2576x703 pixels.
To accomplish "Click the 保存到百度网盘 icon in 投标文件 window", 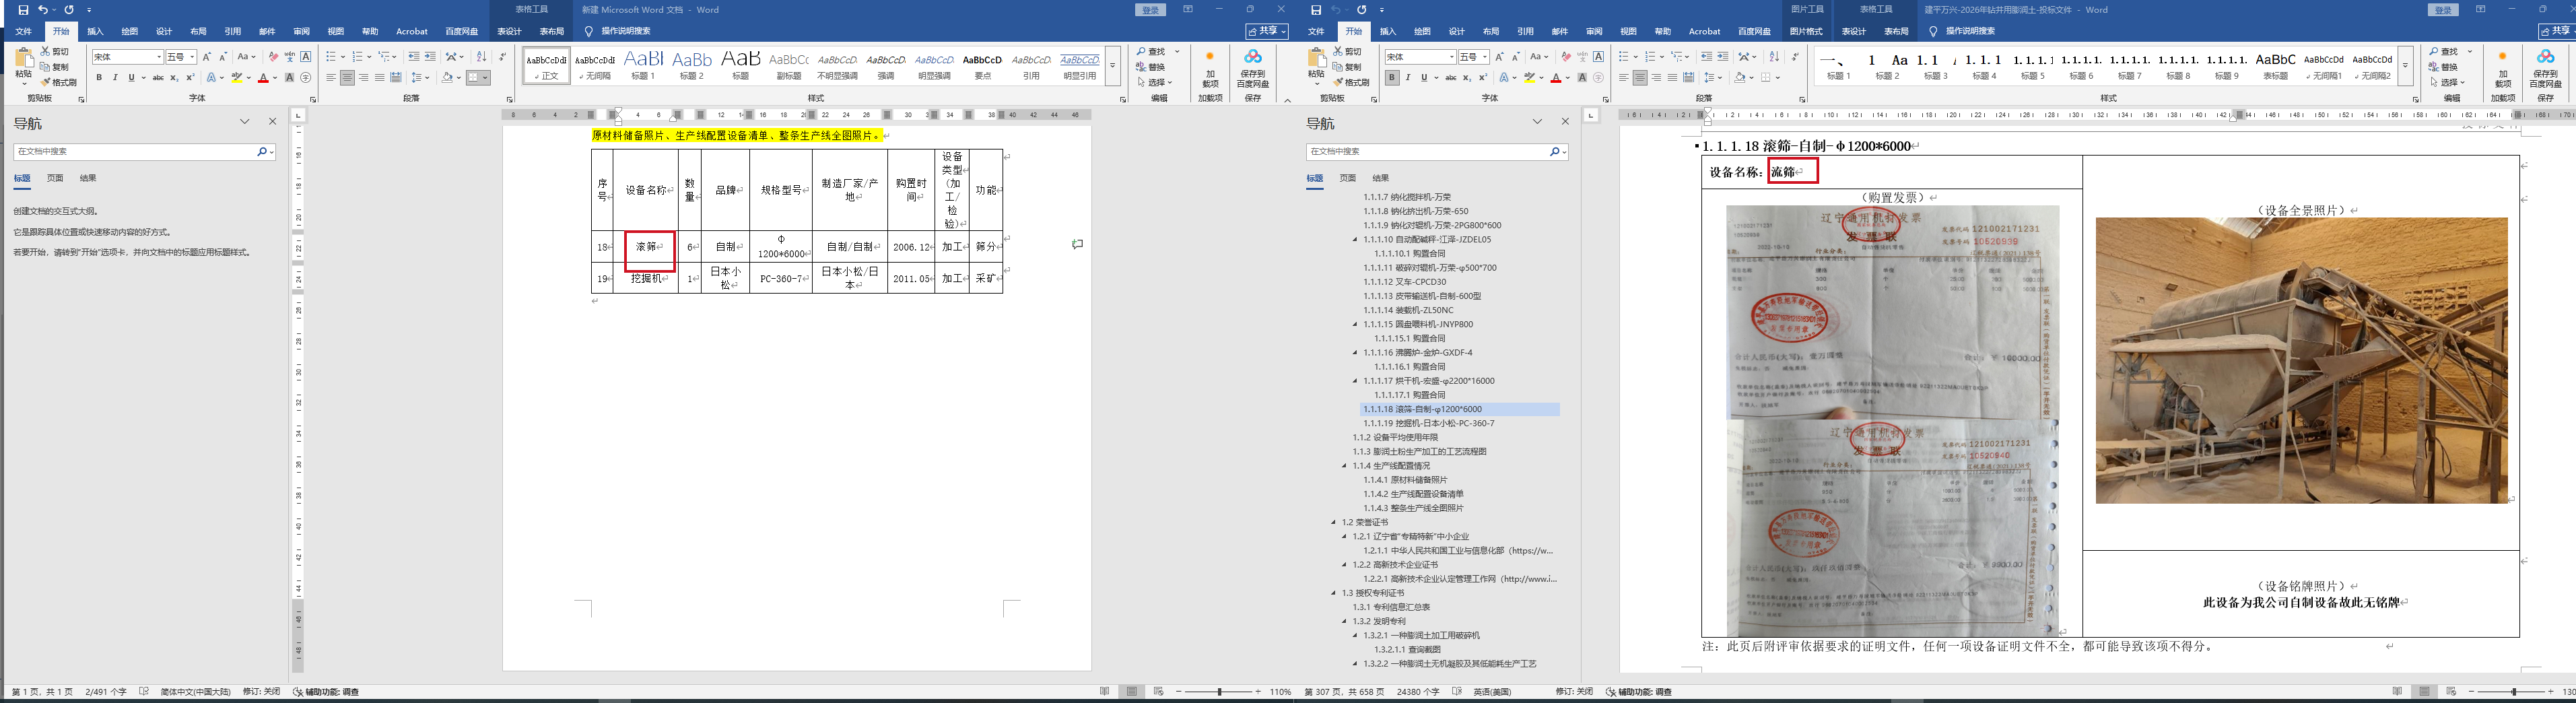I will [2545, 67].
